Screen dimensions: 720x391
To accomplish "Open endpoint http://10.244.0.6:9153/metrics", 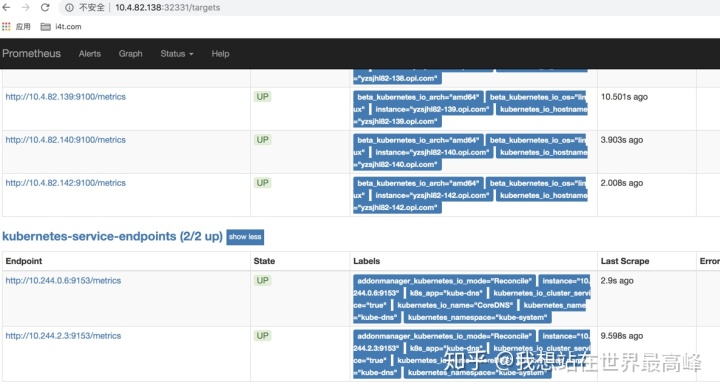I will (x=63, y=281).
